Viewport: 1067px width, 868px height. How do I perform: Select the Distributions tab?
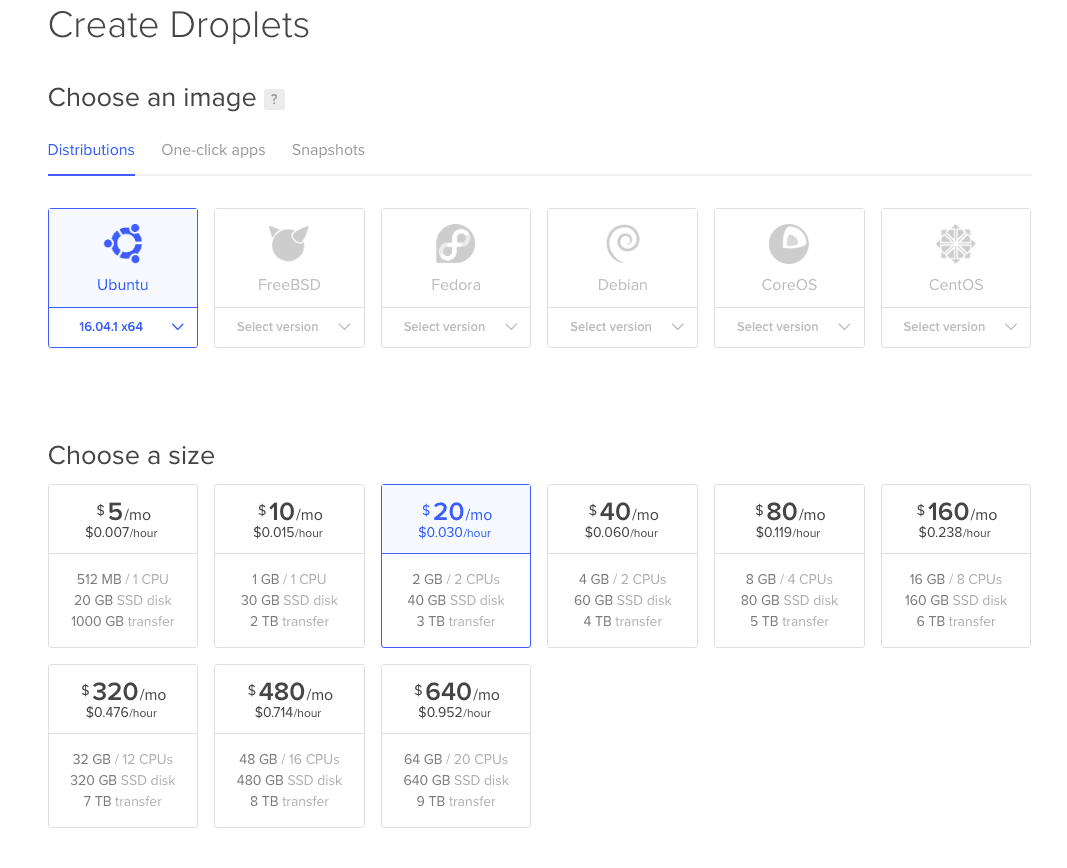click(91, 150)
